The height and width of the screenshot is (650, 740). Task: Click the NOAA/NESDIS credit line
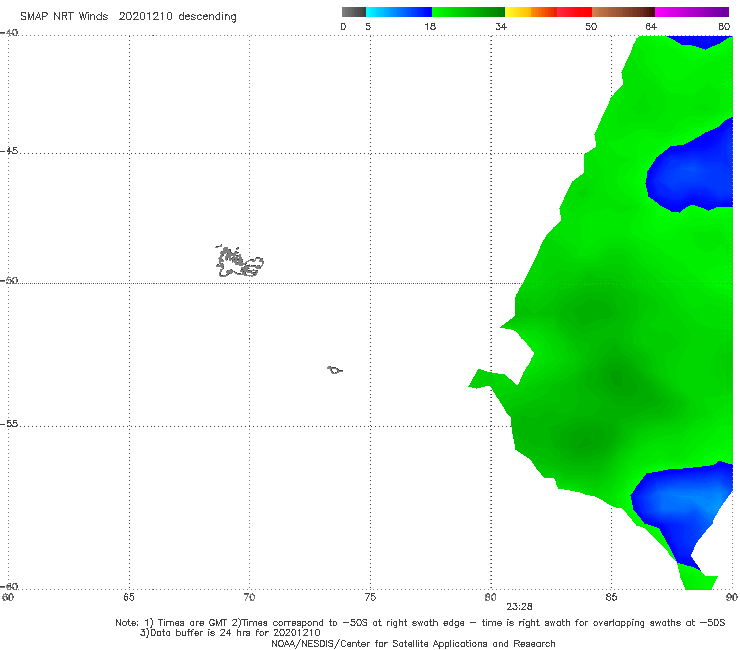pos(413,643)
